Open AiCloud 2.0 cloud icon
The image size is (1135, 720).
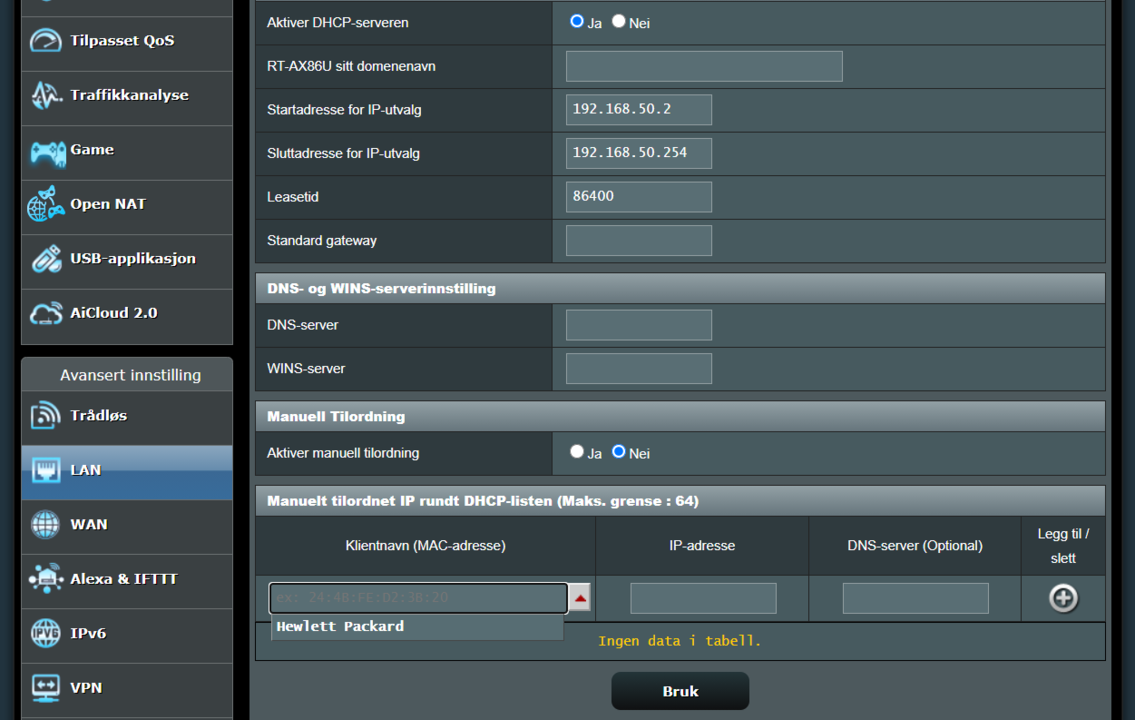(46, 314)
